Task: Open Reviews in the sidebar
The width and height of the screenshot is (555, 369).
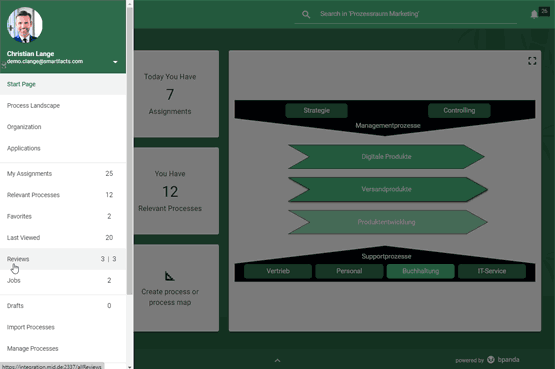Action: coord(63,259)
